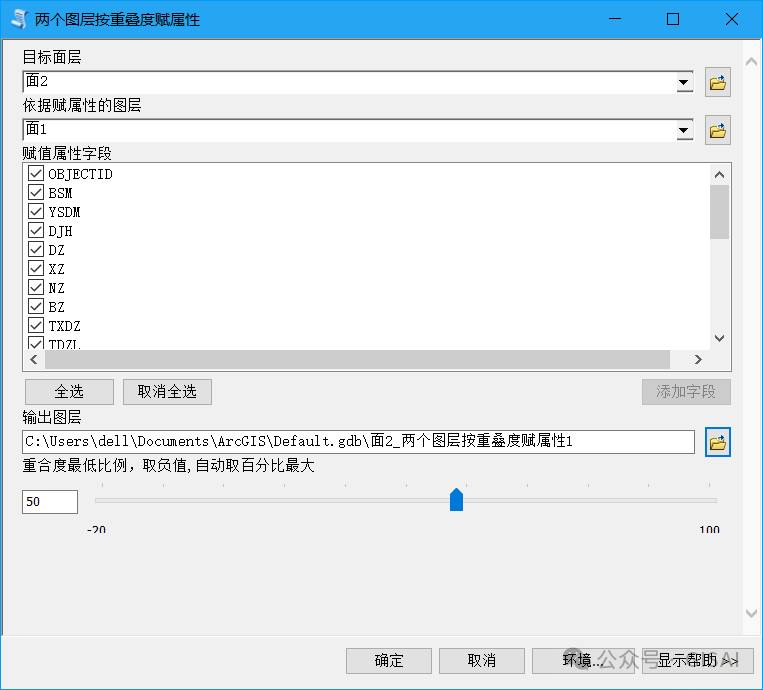The image size is (763, 690).
Task: Select the TXDZ field name text
Action: [64, 326]
